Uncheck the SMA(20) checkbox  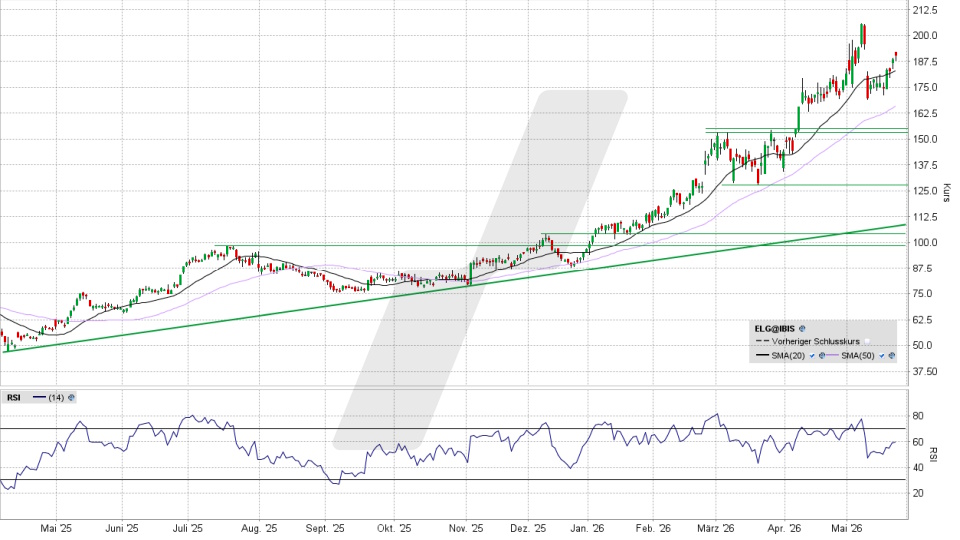coord(812,356)
